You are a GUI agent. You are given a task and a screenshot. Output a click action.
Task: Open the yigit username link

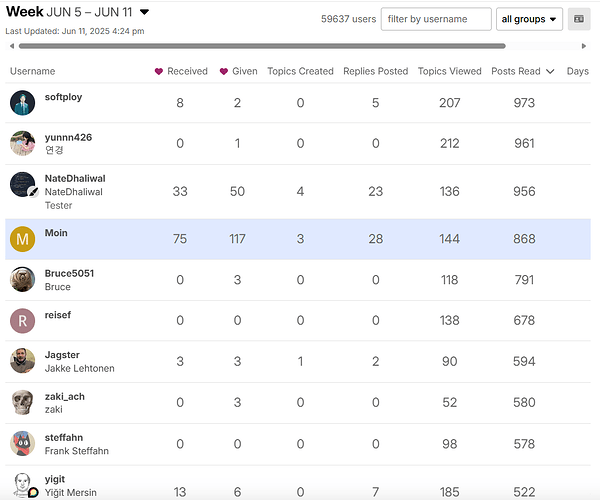point(55,479)
